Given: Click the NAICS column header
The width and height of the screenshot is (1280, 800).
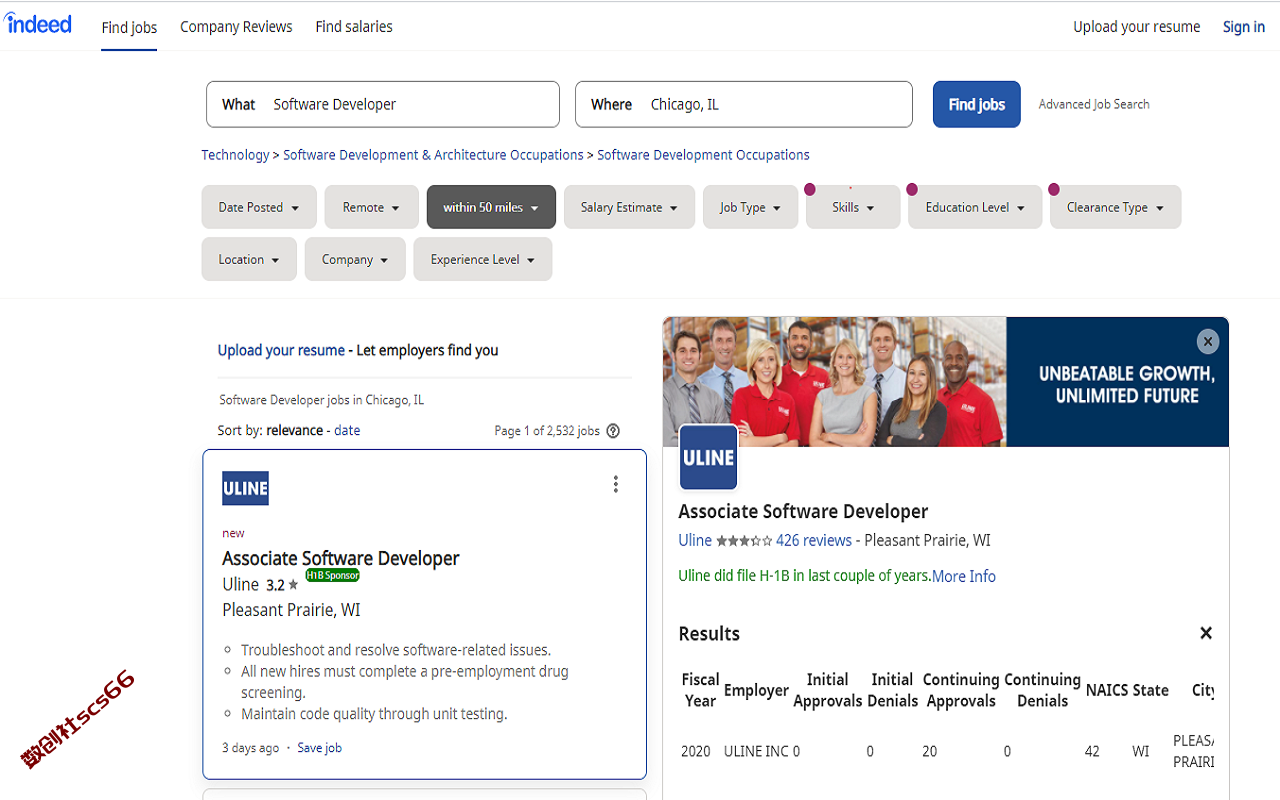Looking at the screenshot, I should tap(1107, 690).
